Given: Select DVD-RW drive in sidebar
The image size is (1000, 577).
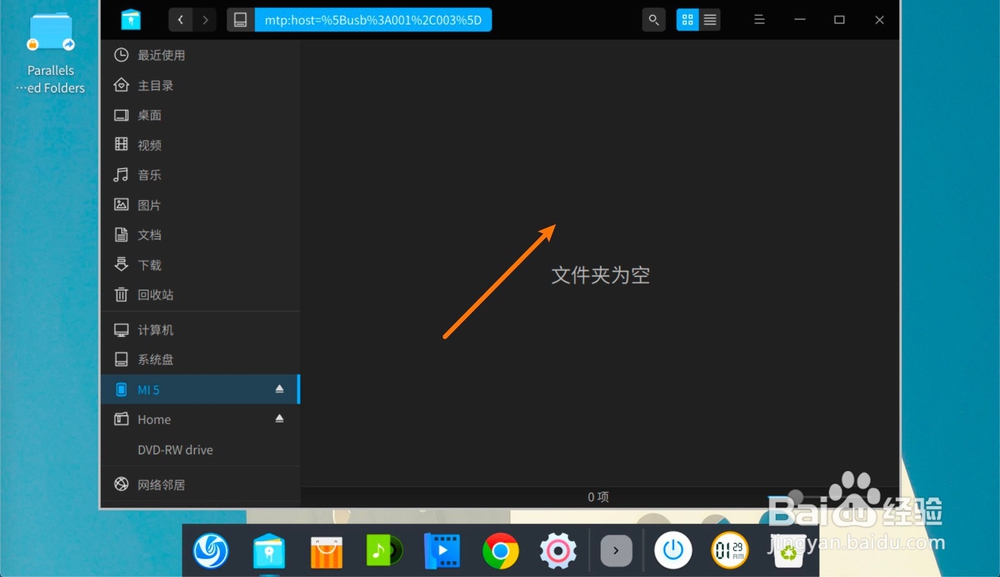Looking at the screenshot, I should tap(200, 449).
